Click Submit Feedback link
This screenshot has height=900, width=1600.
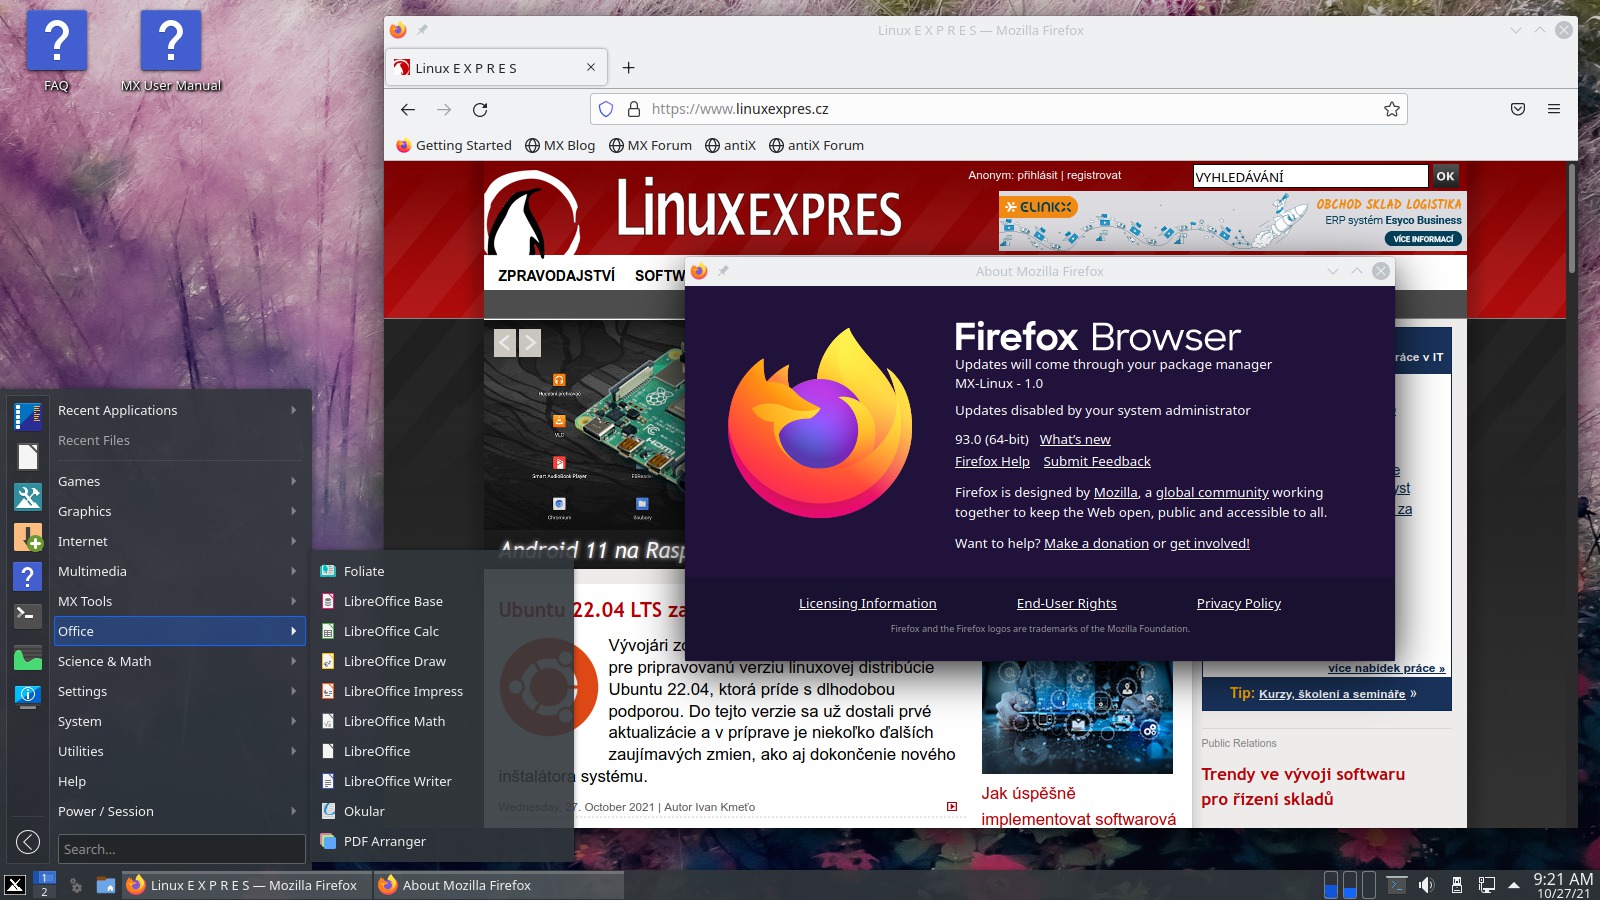(x=1097, y=461)
